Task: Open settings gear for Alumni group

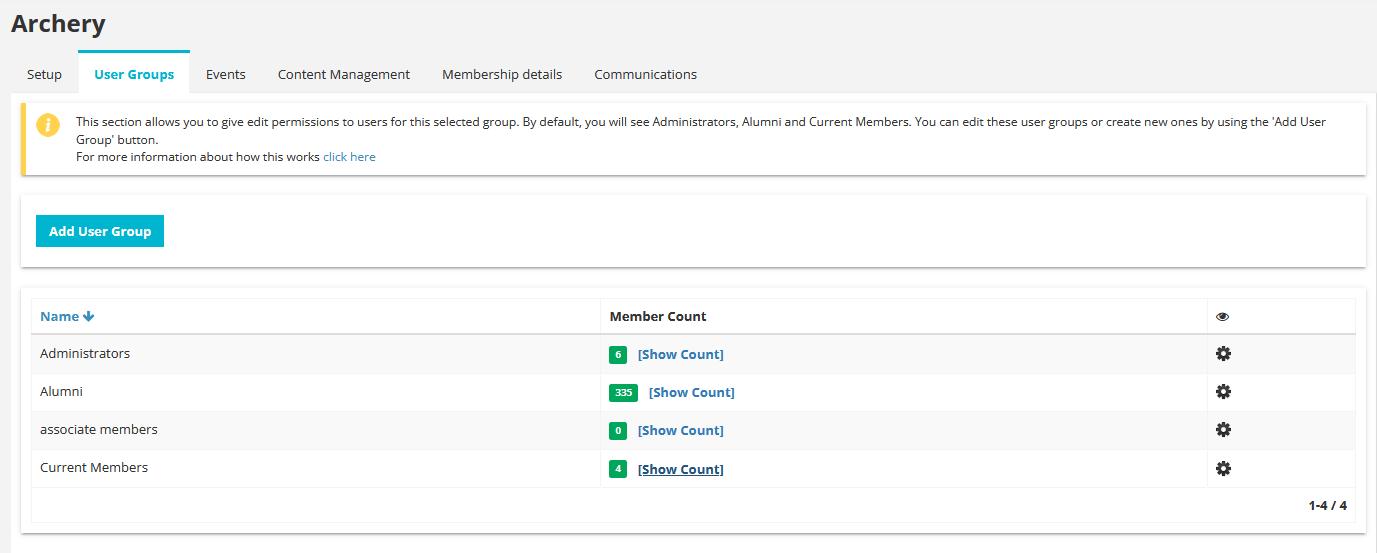Action: point(1223,392)
